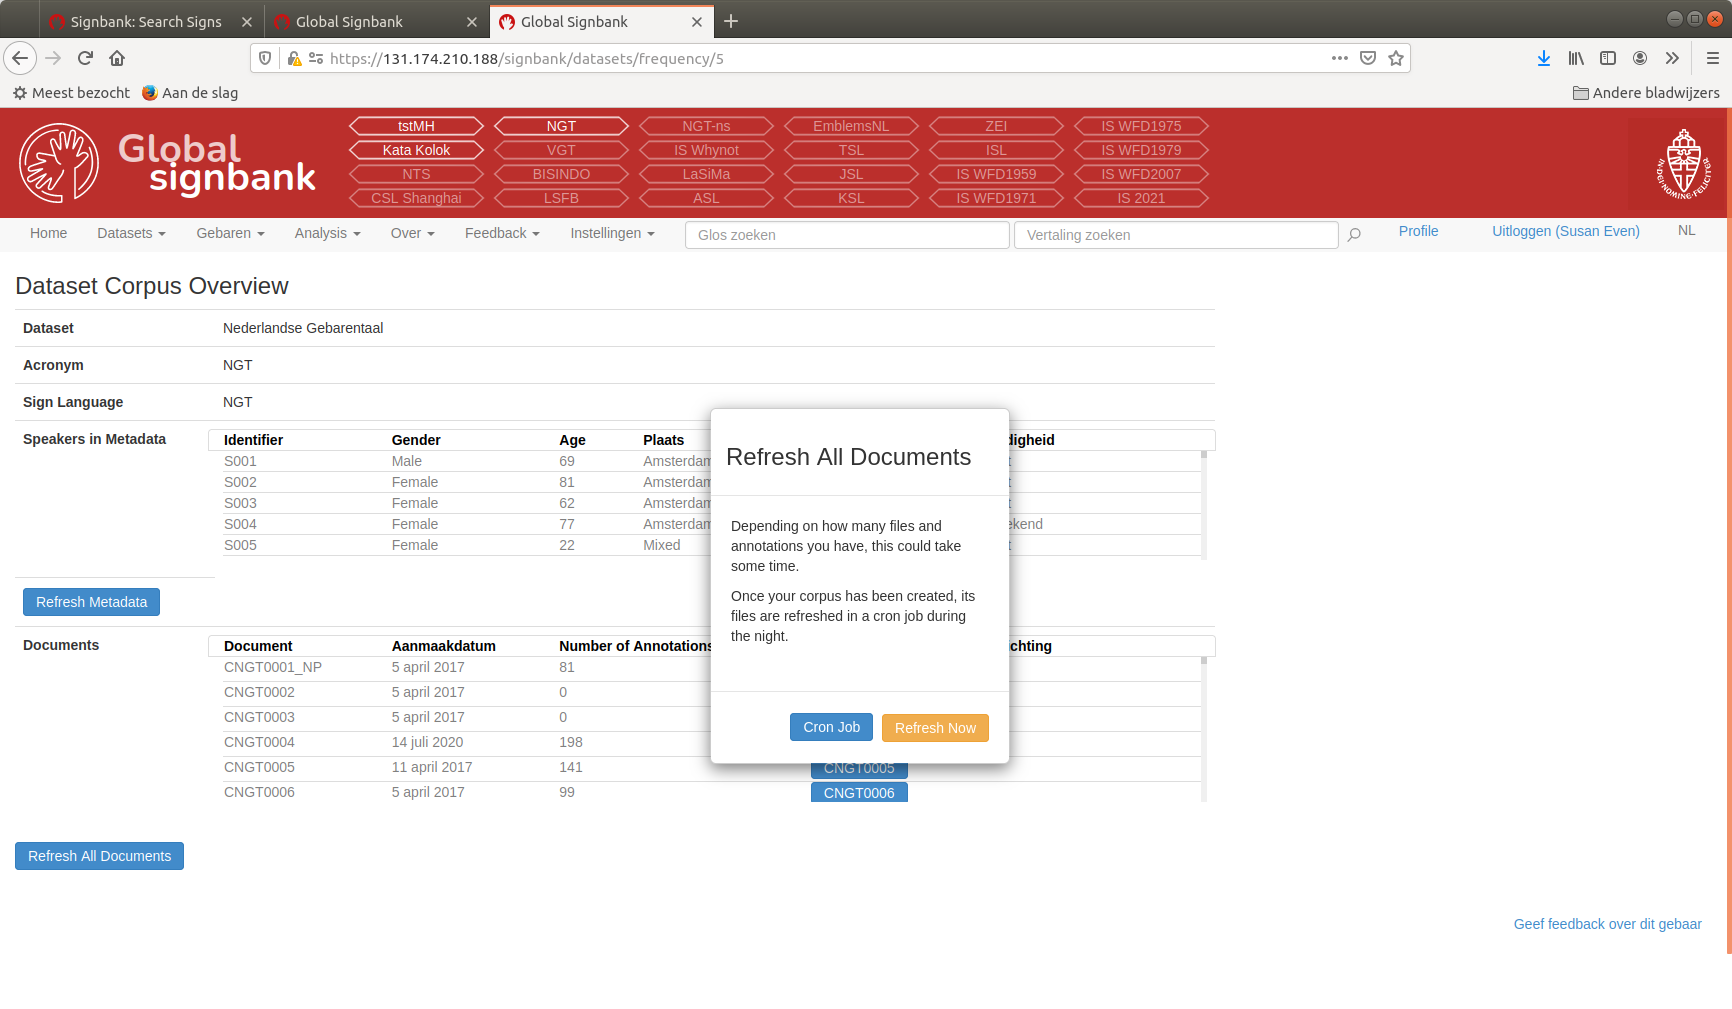Viewport: 1732px width, 1009px height.
Task: Click the Refresh Now button
Action: (x=935, y=727)
